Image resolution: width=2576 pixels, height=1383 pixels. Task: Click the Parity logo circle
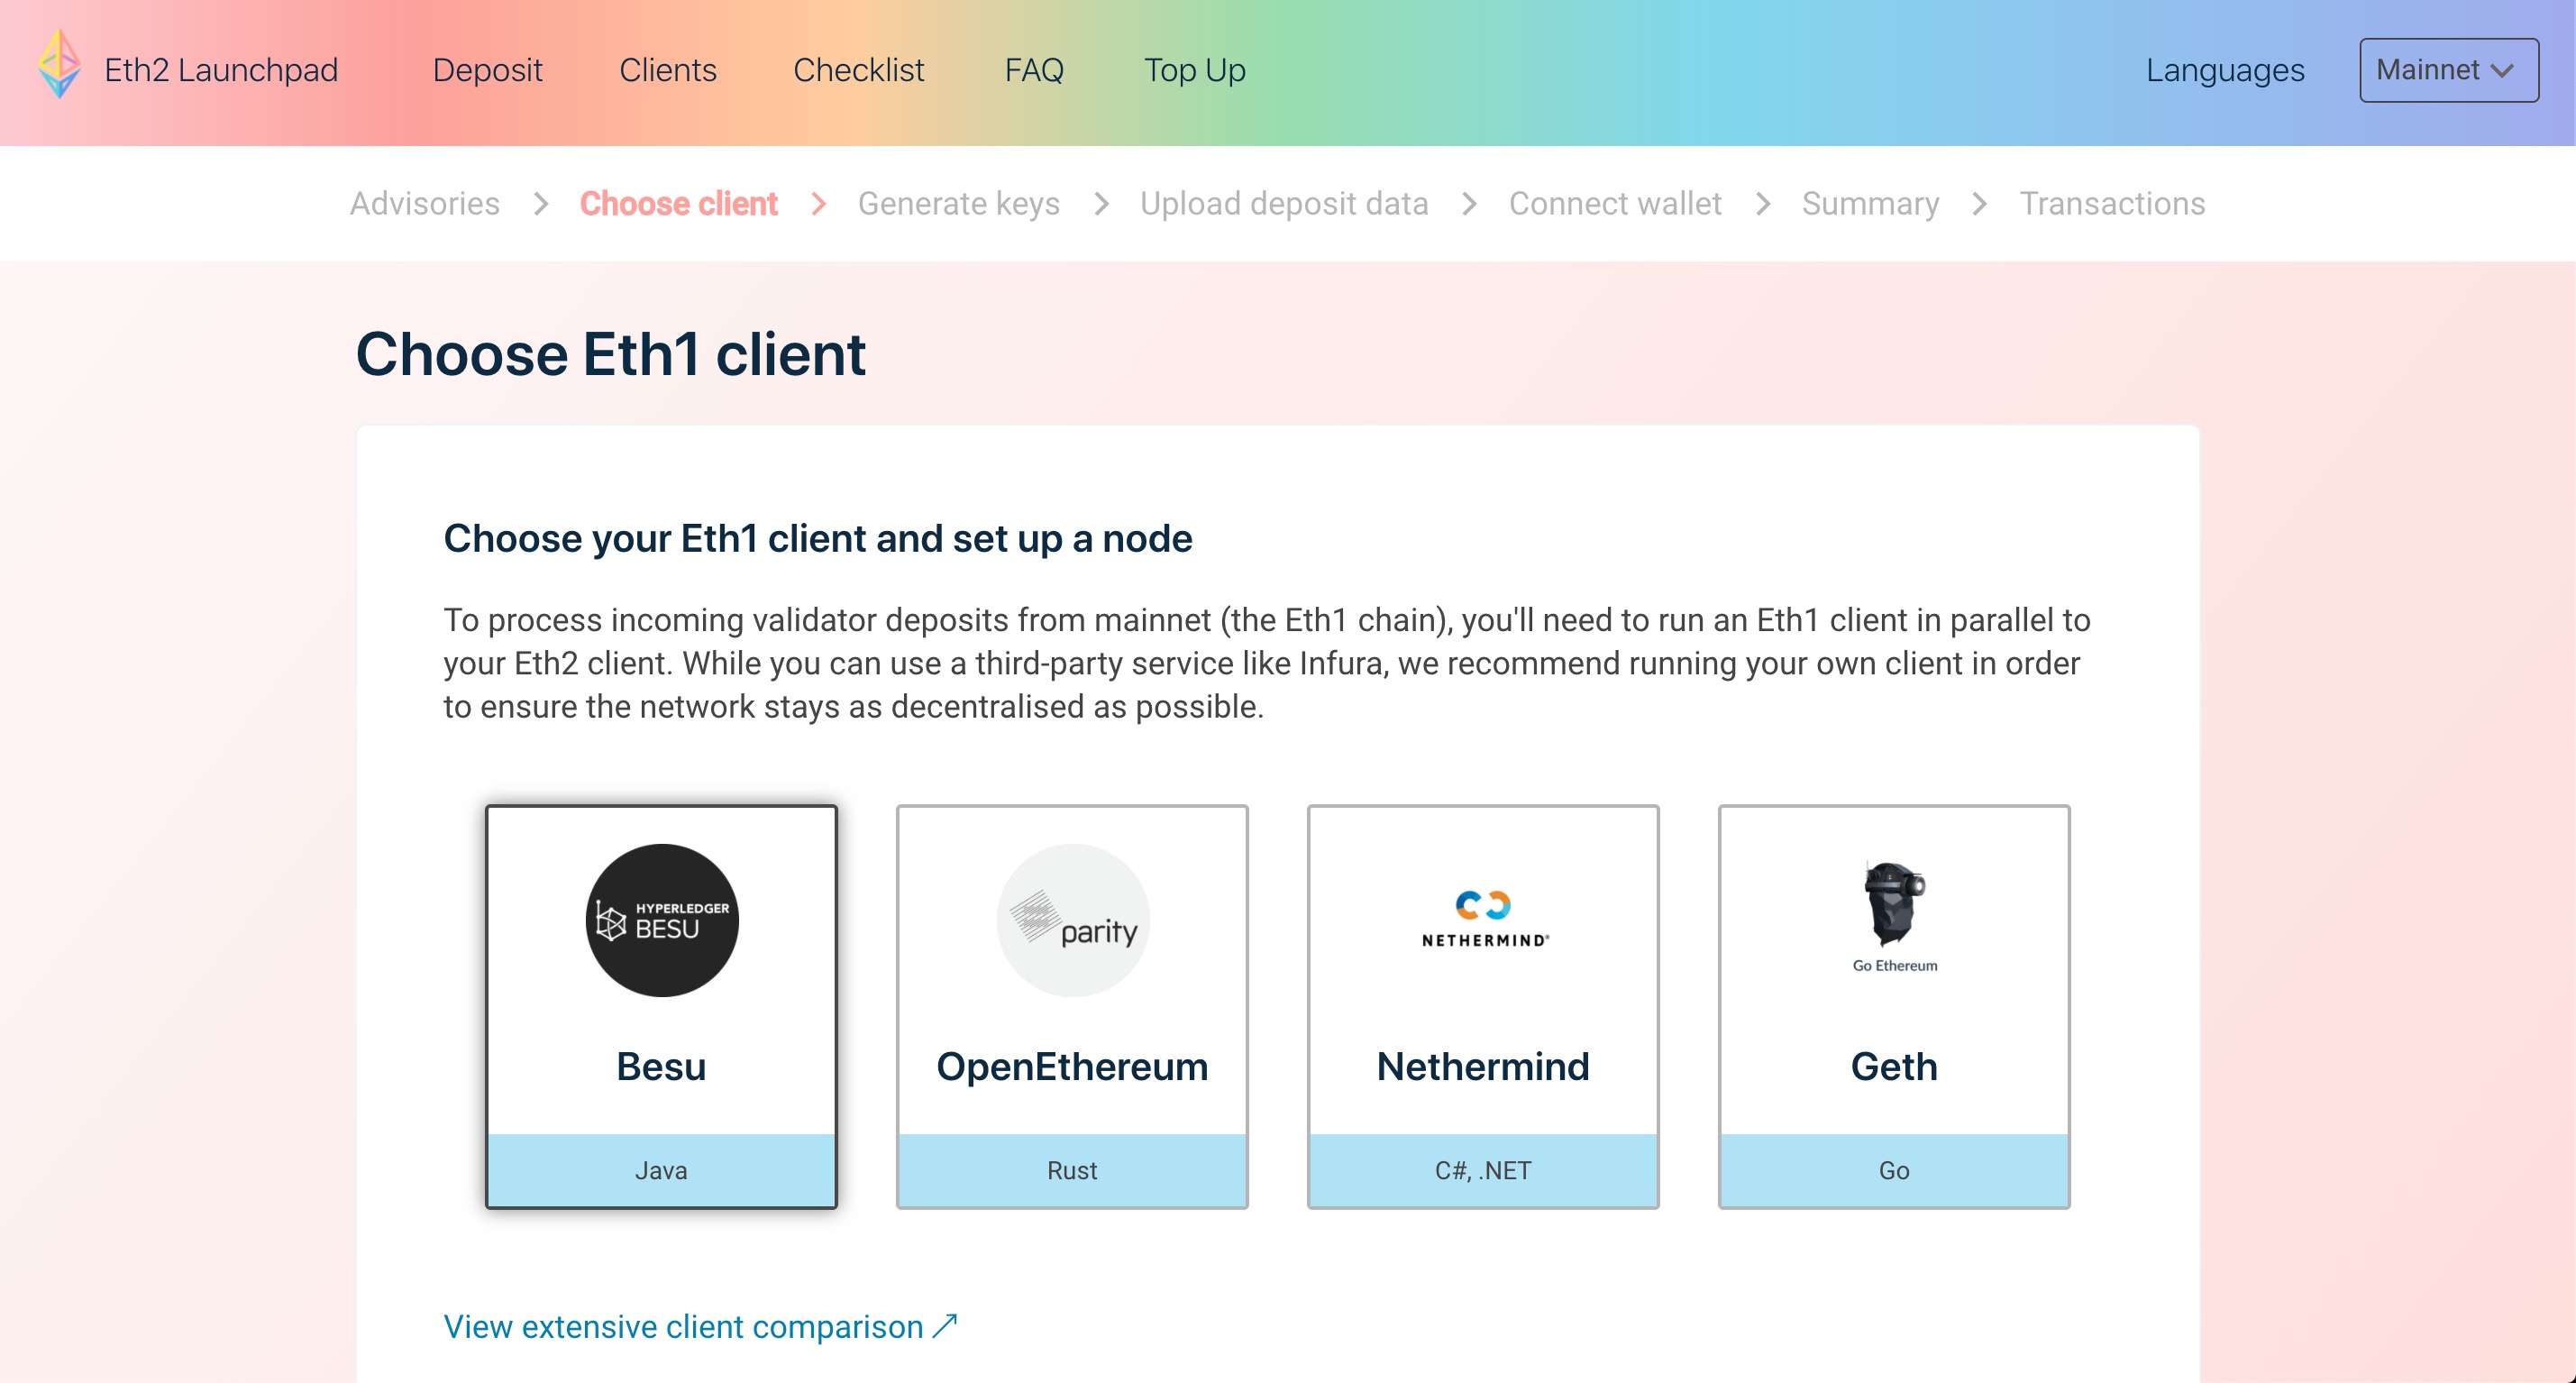[1072, 920]
